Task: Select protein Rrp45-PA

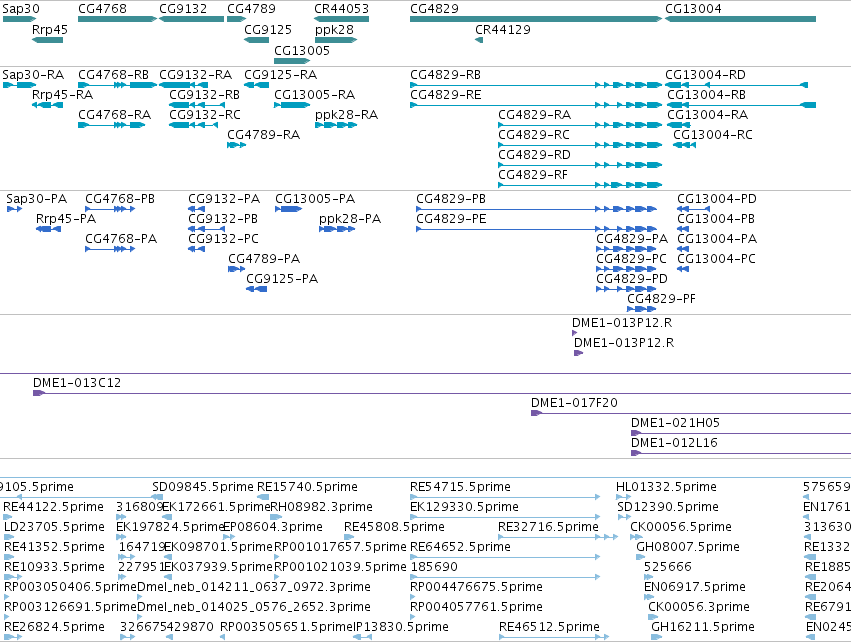Action: (x=66, y=219)
